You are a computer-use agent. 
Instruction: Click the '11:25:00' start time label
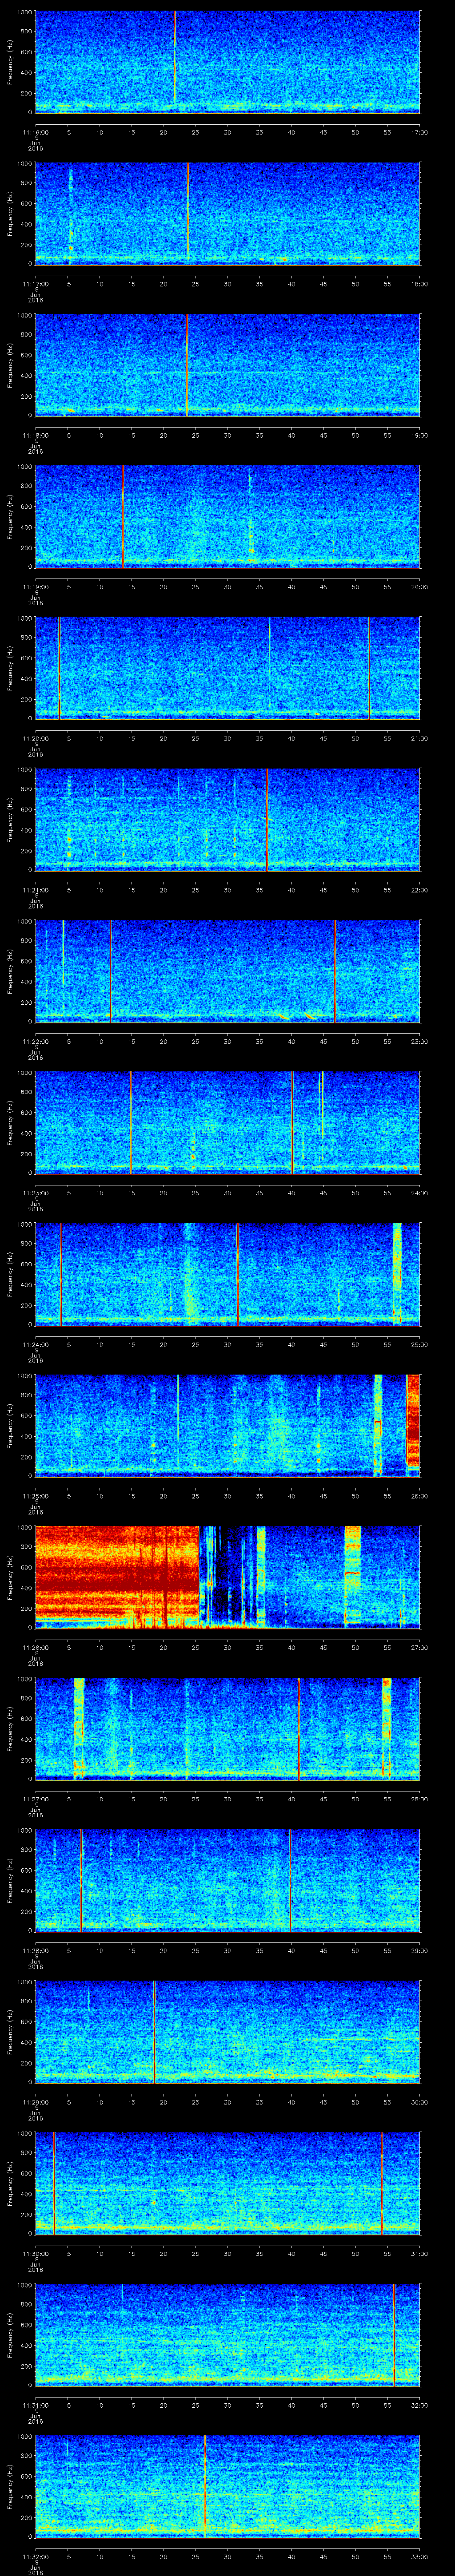click(x=36, y=1496)
